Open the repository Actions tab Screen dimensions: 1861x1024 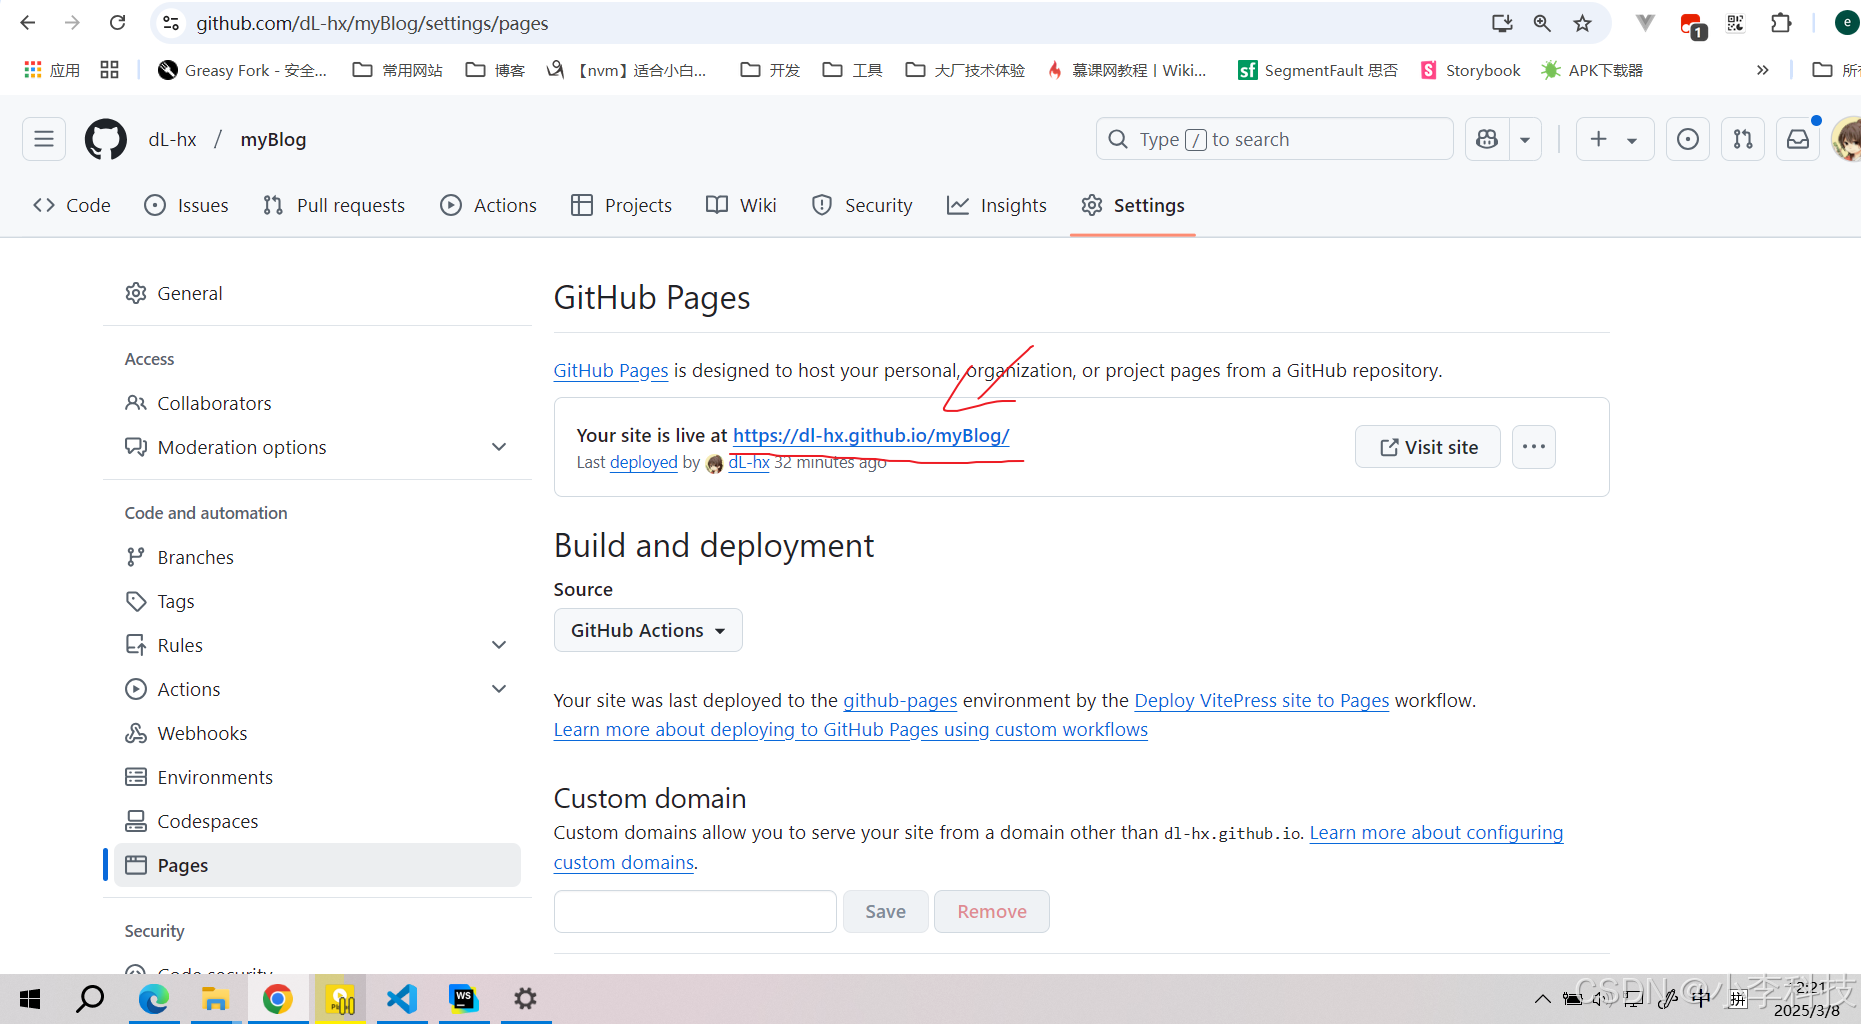coord(489,205)
